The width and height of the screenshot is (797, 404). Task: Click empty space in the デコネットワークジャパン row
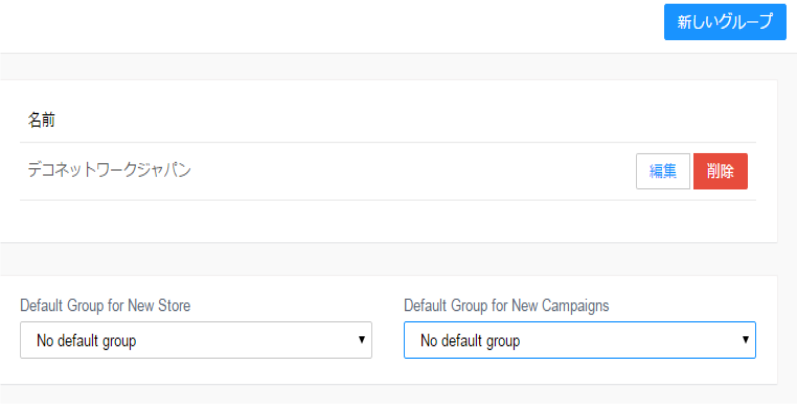[x=407, y=171]
